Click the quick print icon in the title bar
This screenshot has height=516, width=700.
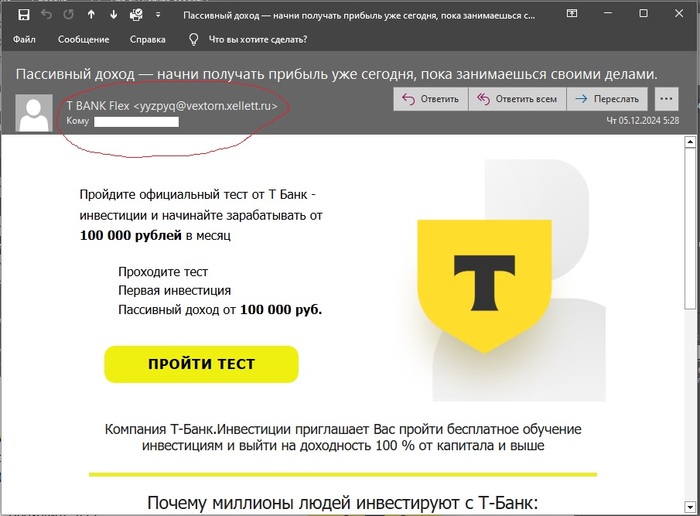pos(137,15)
